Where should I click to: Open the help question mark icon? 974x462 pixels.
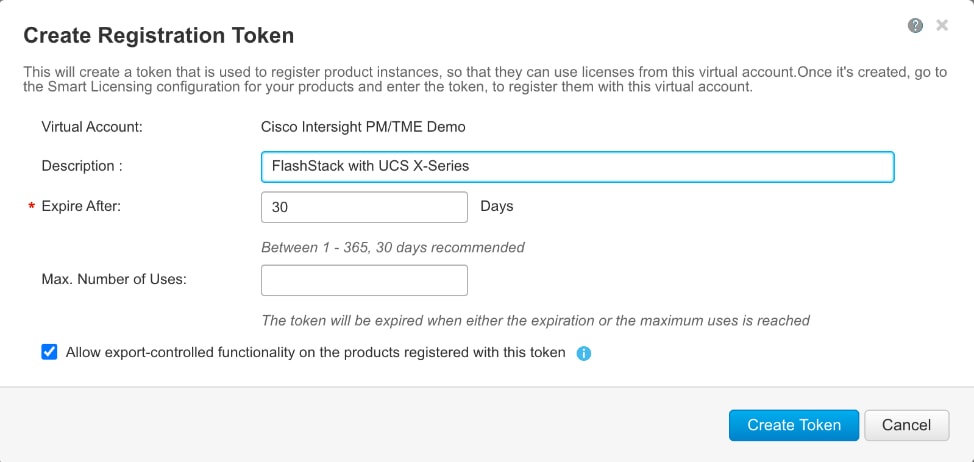915,25
